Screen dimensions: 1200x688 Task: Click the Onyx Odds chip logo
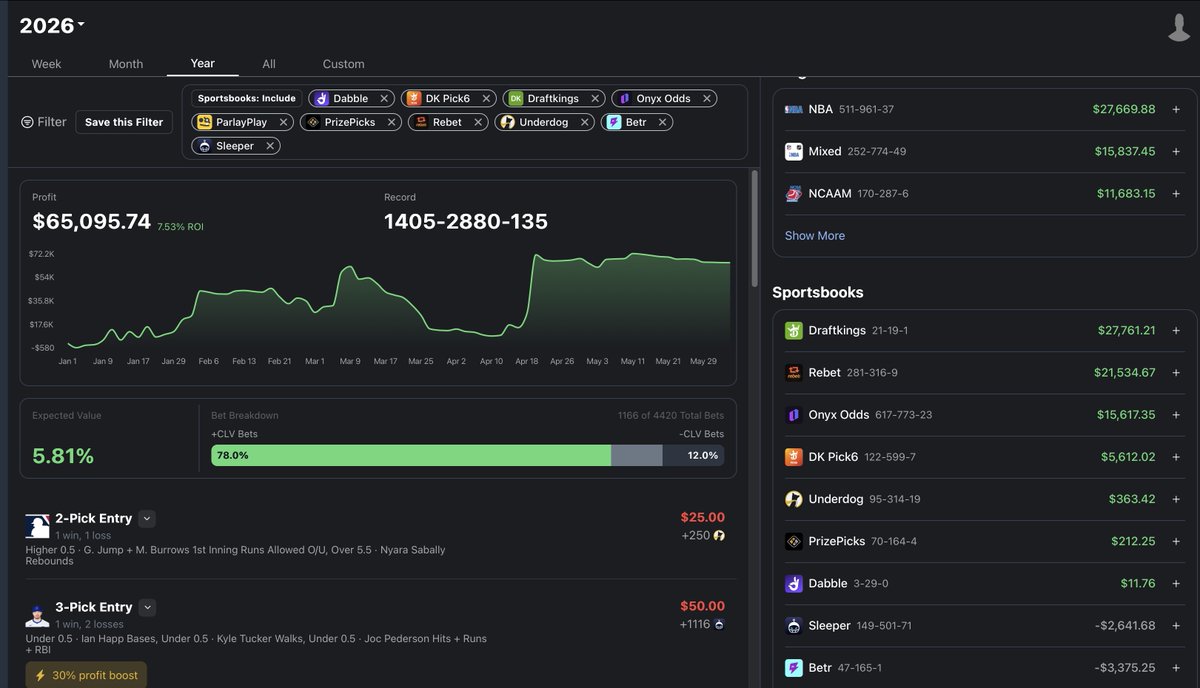[624, 98]
